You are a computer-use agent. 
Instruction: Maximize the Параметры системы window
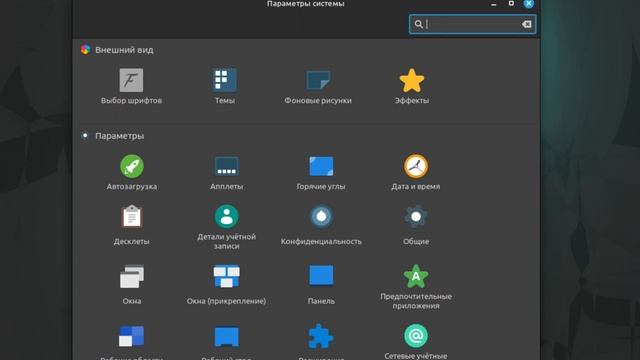click(511, 3)
